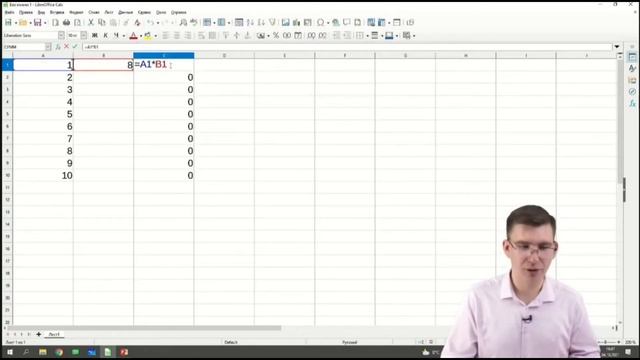This screenshot has height=360, width=640.
Task: Open the File menu
Action: (x=9, y=12)
